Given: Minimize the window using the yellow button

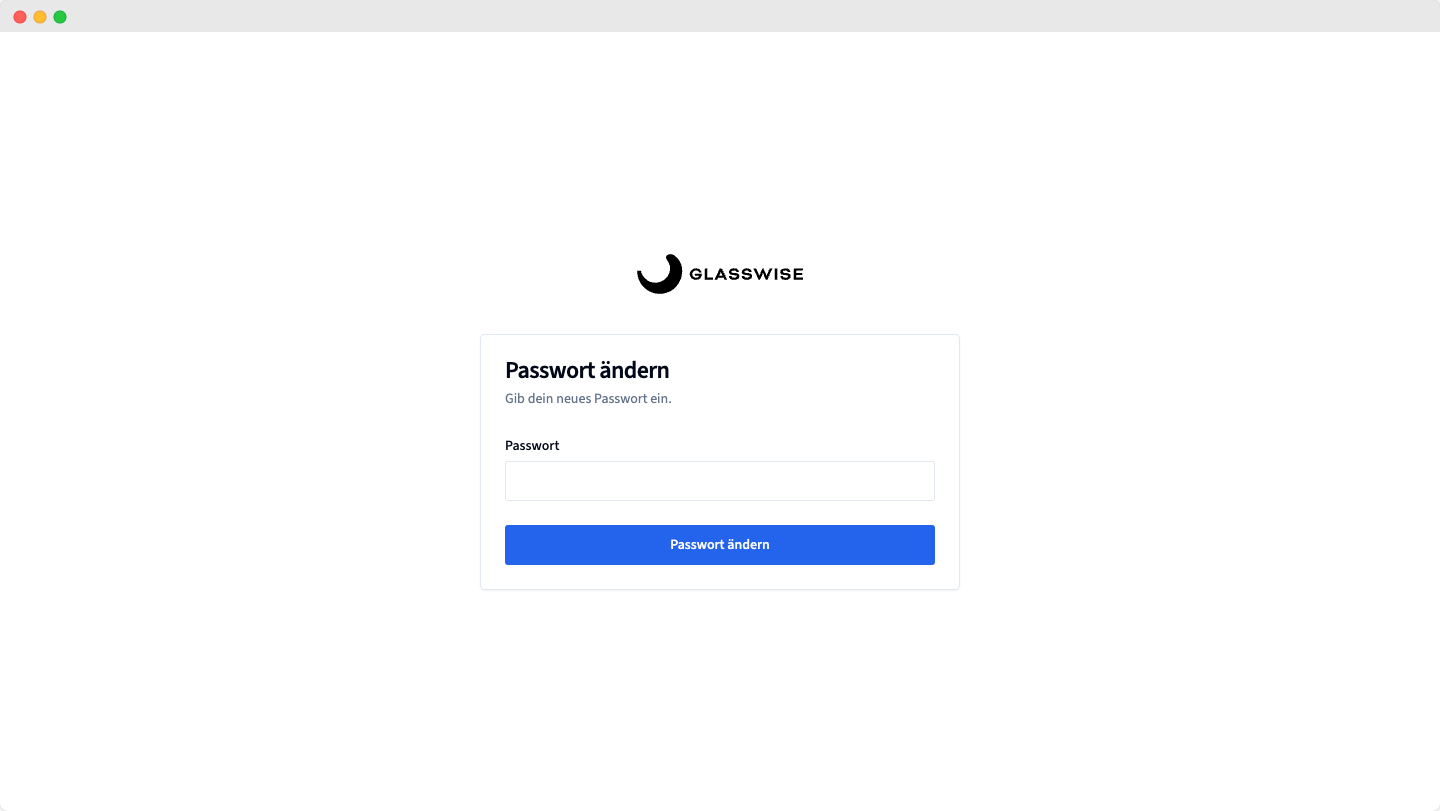Looking at the screenshot, I should (40, 17).
